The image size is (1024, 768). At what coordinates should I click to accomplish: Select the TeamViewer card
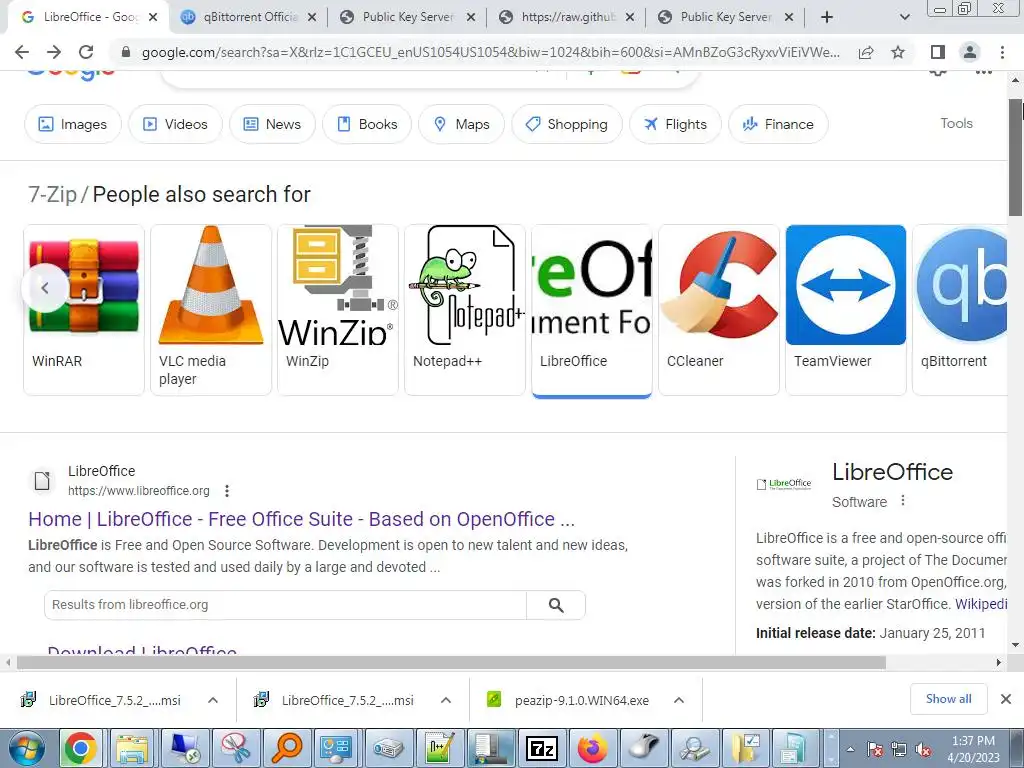(846, 310)
